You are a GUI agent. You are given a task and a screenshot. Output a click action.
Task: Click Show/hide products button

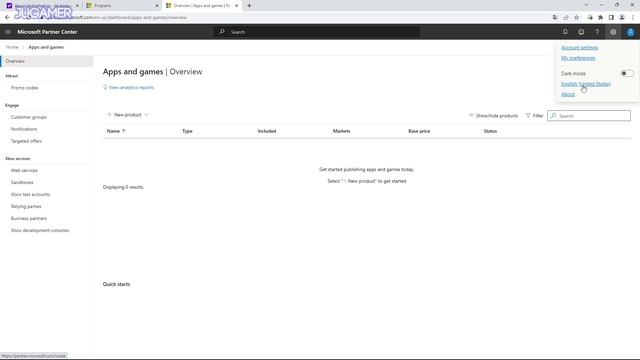[x=493, y=116]
